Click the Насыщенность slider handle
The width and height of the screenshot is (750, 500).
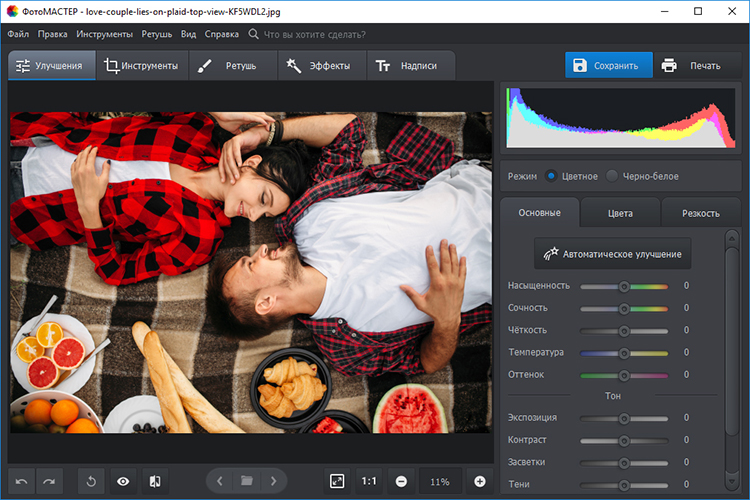click(x=624, y=286)
